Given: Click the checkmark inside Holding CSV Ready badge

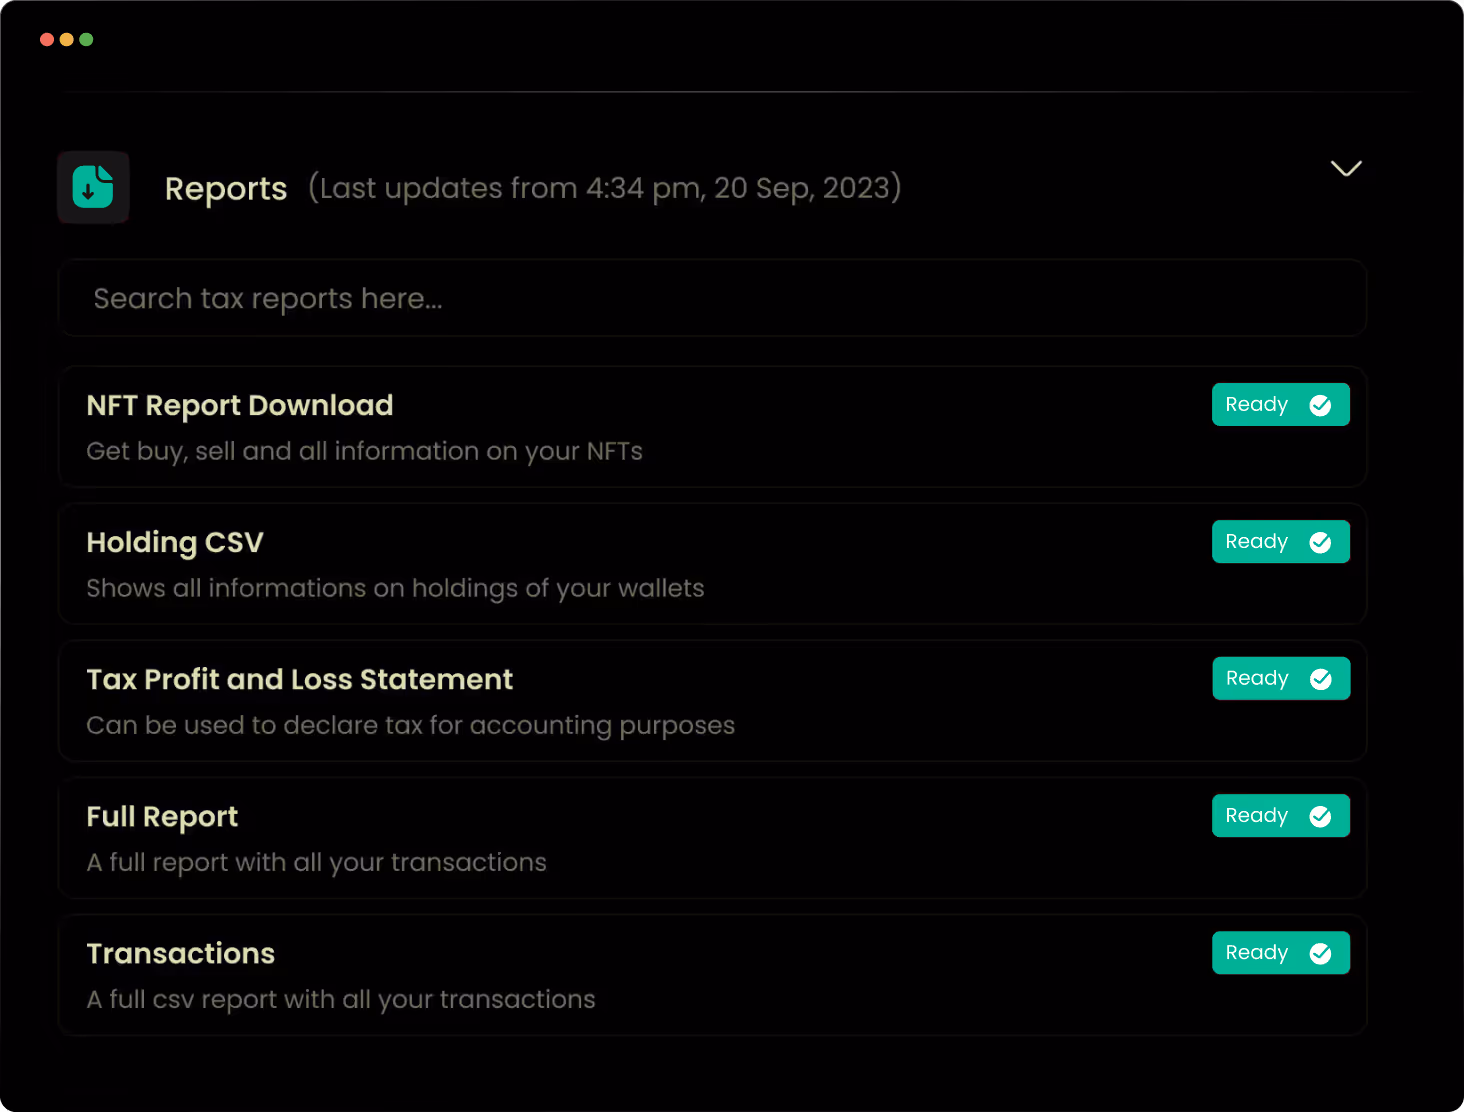Looking at the screenshot, I should [x=1320, y=541].
